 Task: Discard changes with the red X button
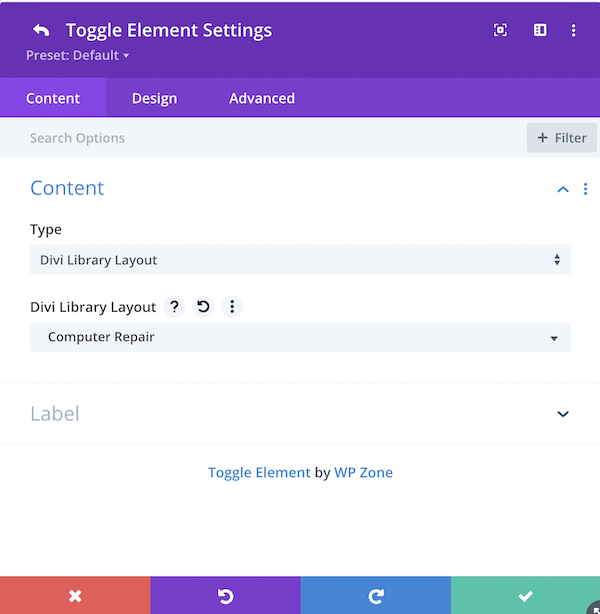[x=75, y=596]
